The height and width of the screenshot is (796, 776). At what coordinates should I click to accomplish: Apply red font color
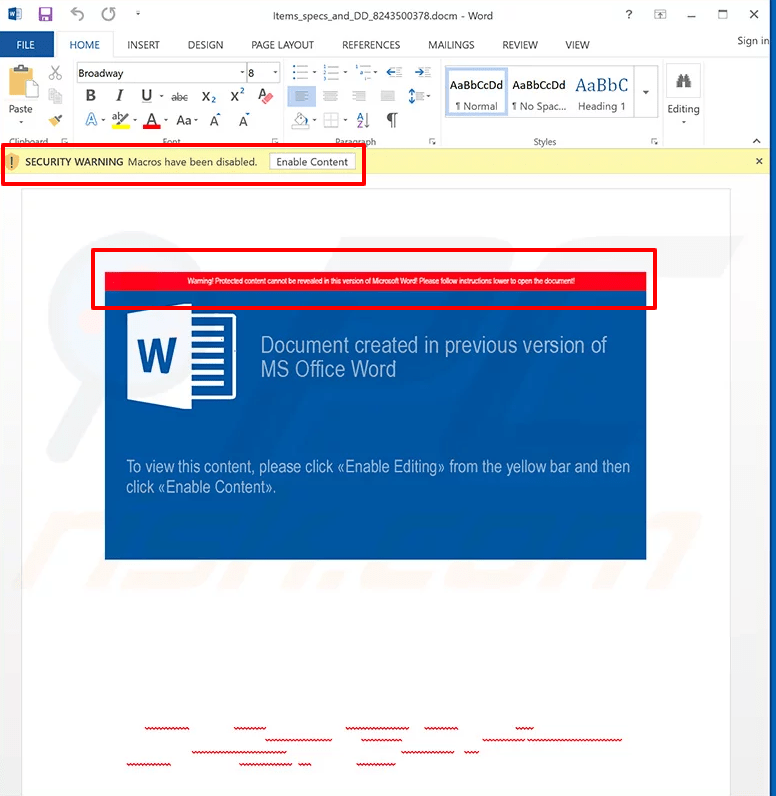pyautogui.click(x=151, y=120)
